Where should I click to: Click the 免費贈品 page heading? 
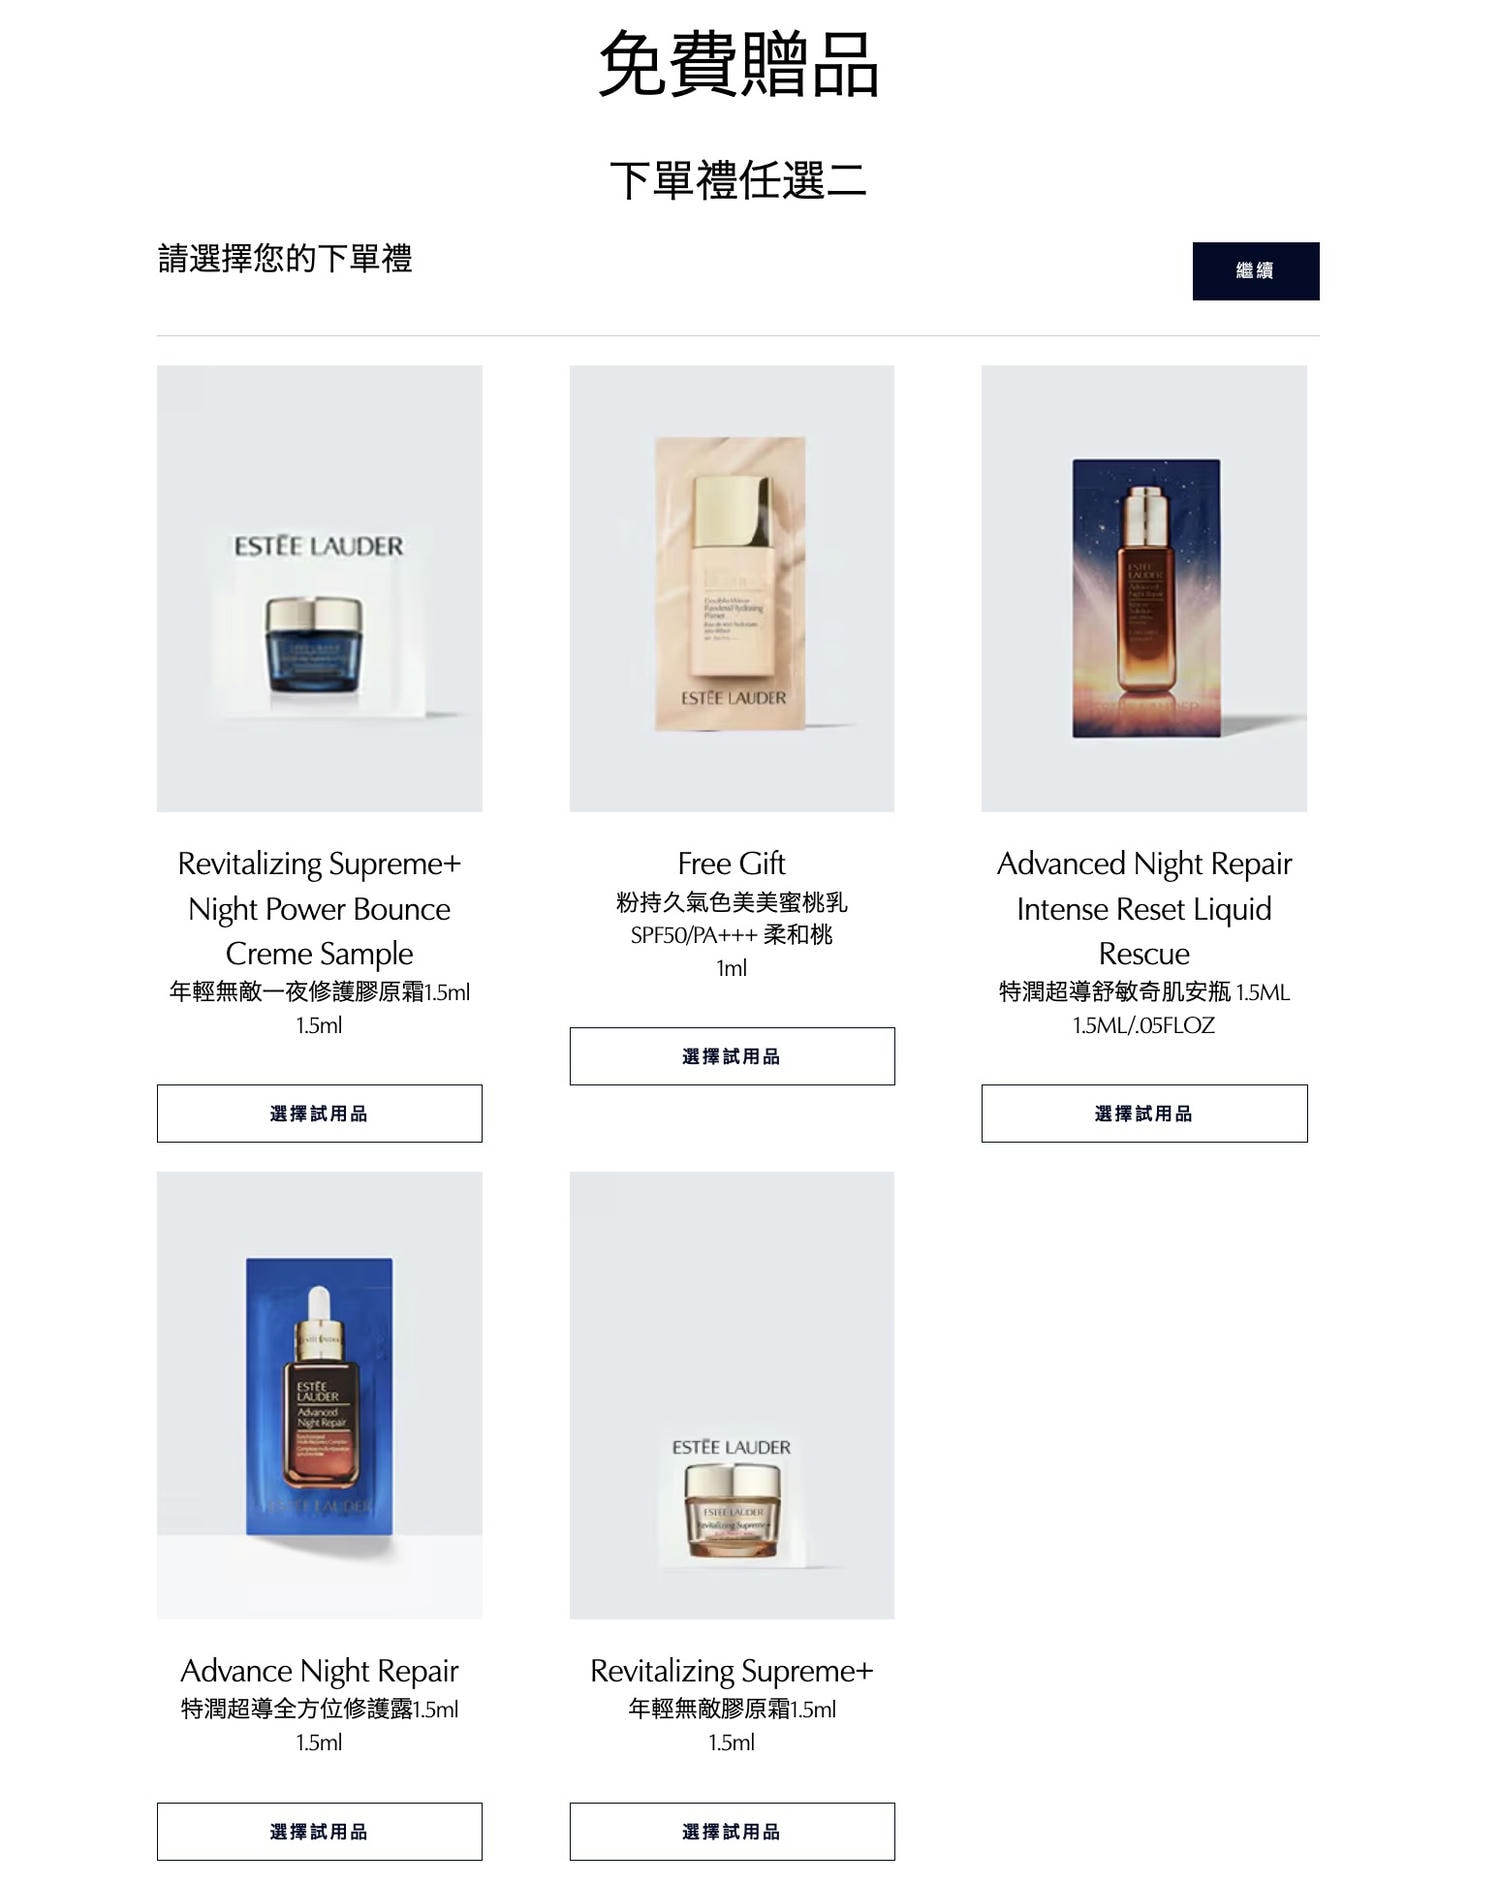pyautogui.click(x=738, y=64)
